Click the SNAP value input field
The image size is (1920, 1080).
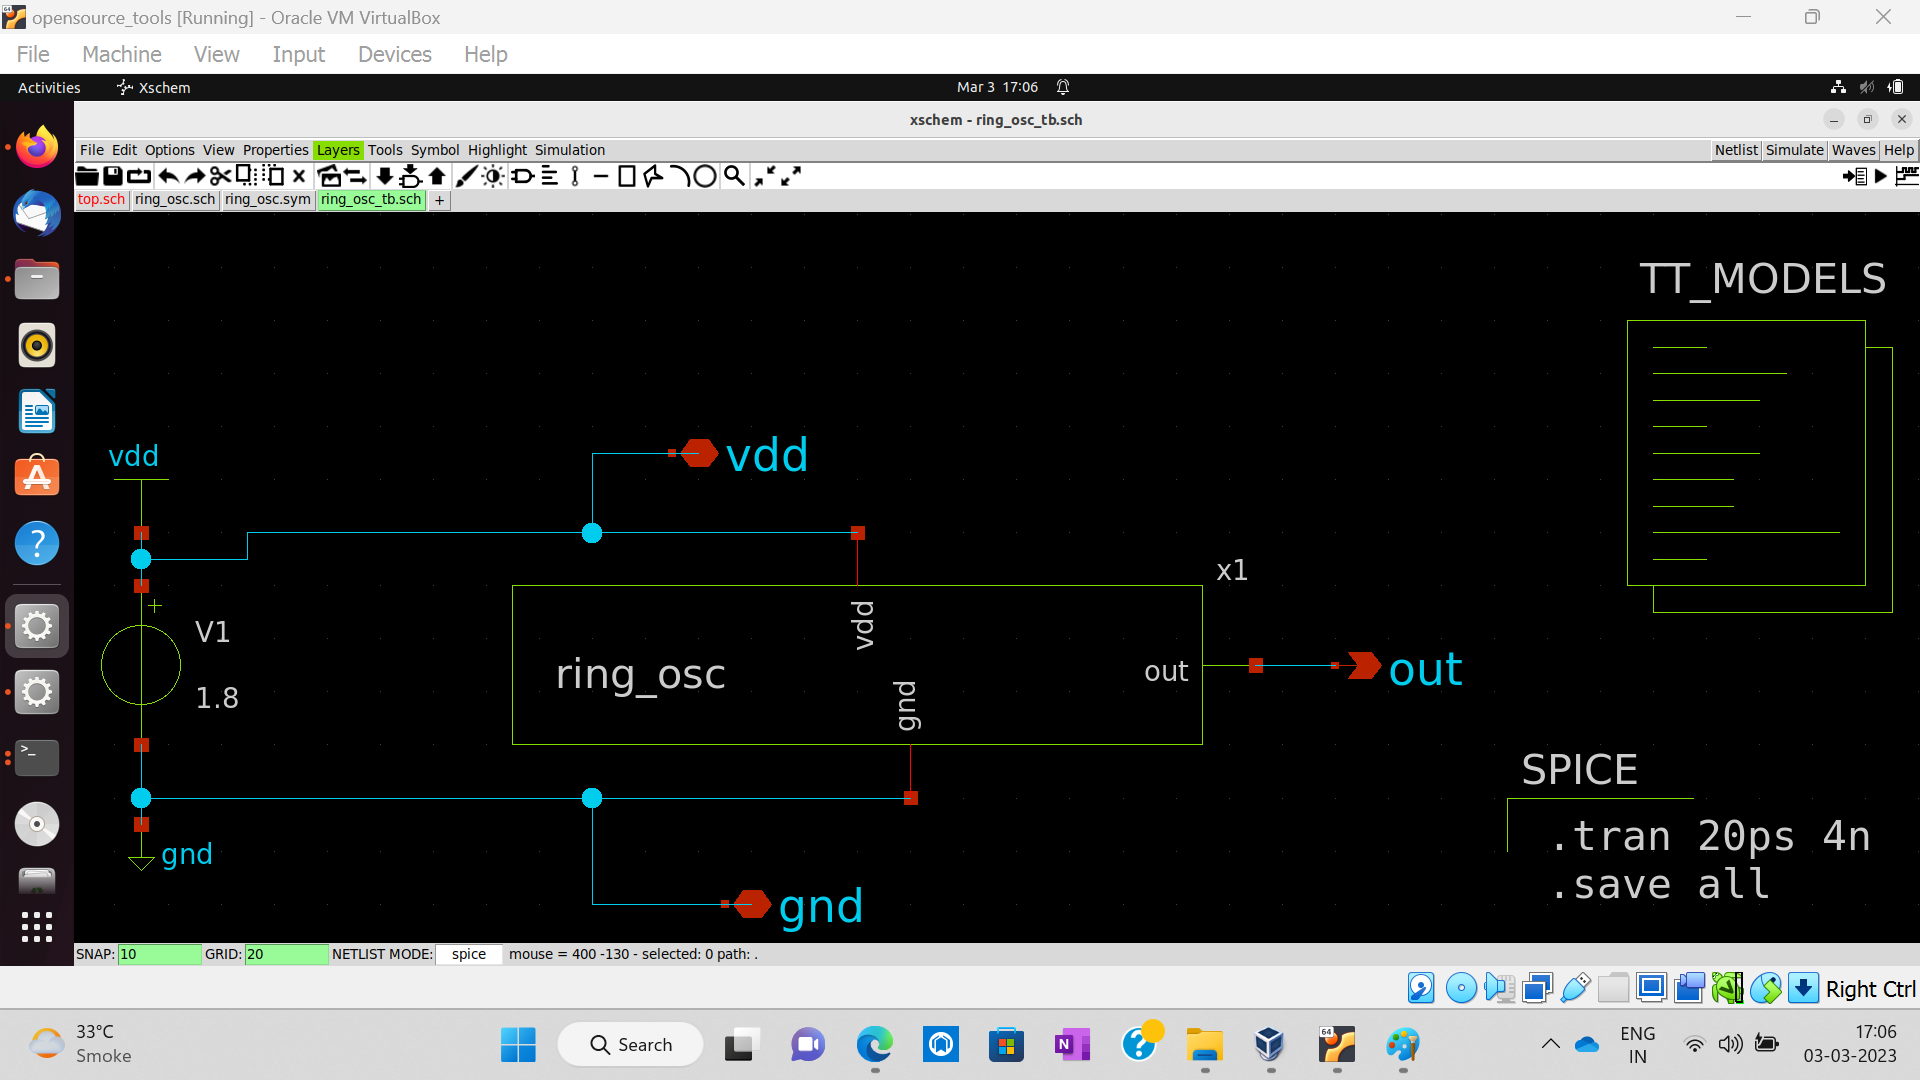(159, 954)
